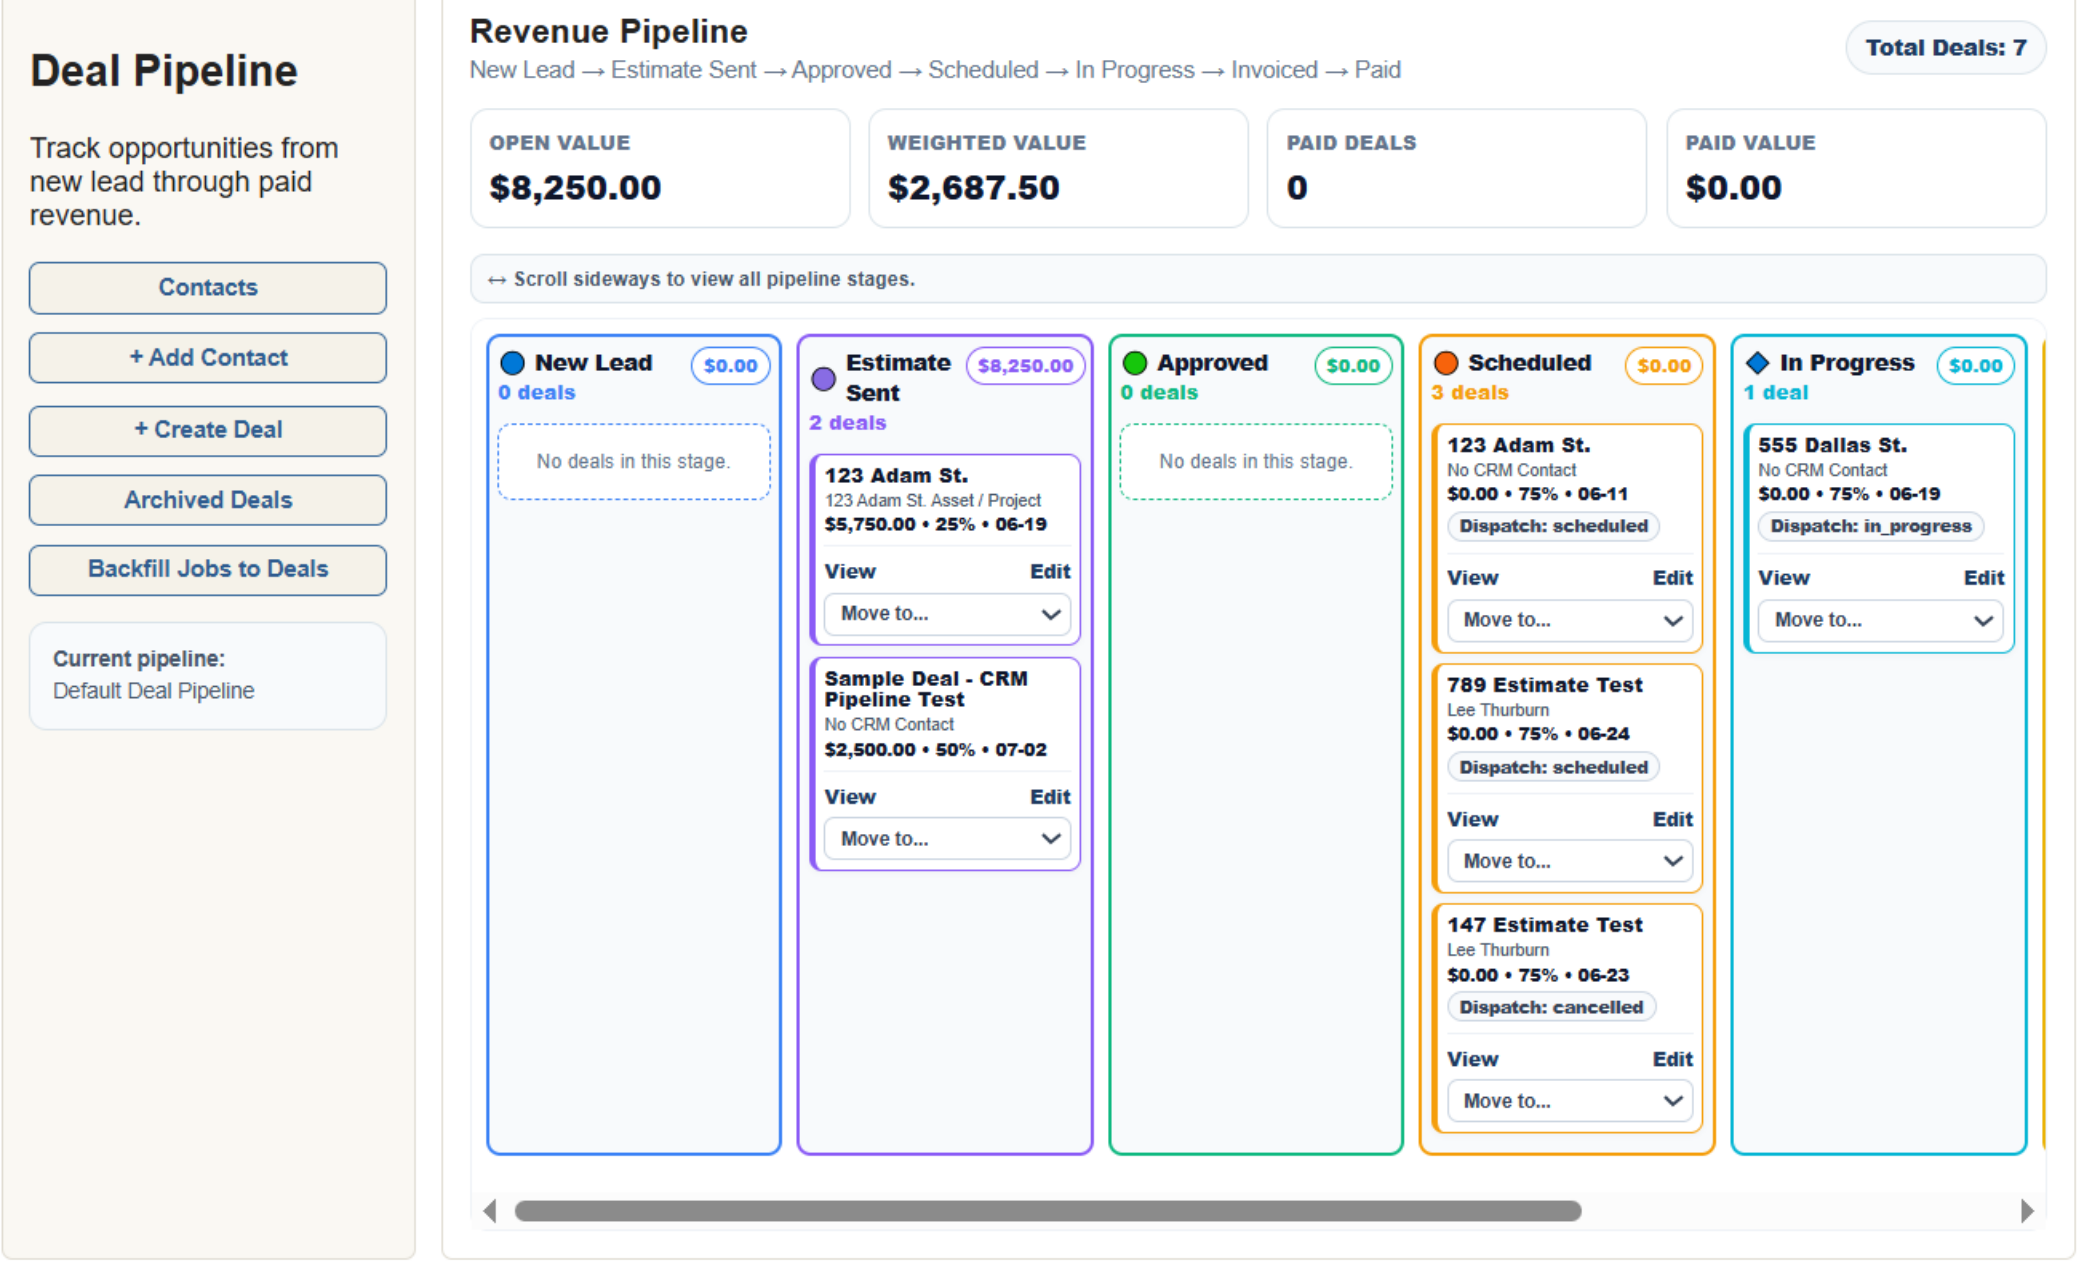
Task: Open Archived Deals
Action: [208, 500]
